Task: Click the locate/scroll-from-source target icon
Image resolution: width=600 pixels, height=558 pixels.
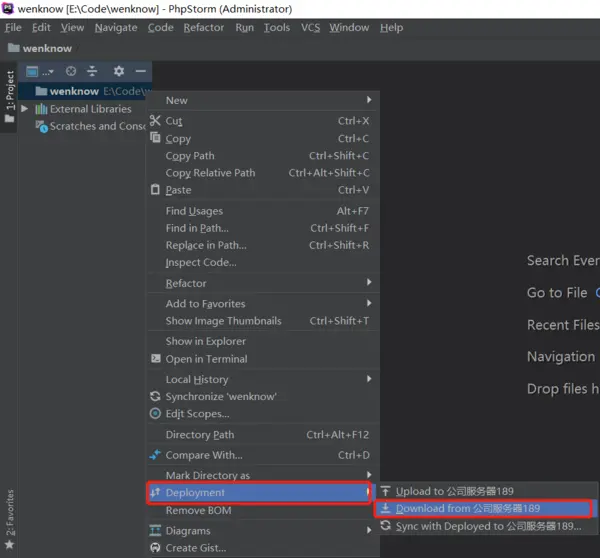Action: [x=71, y=71]
